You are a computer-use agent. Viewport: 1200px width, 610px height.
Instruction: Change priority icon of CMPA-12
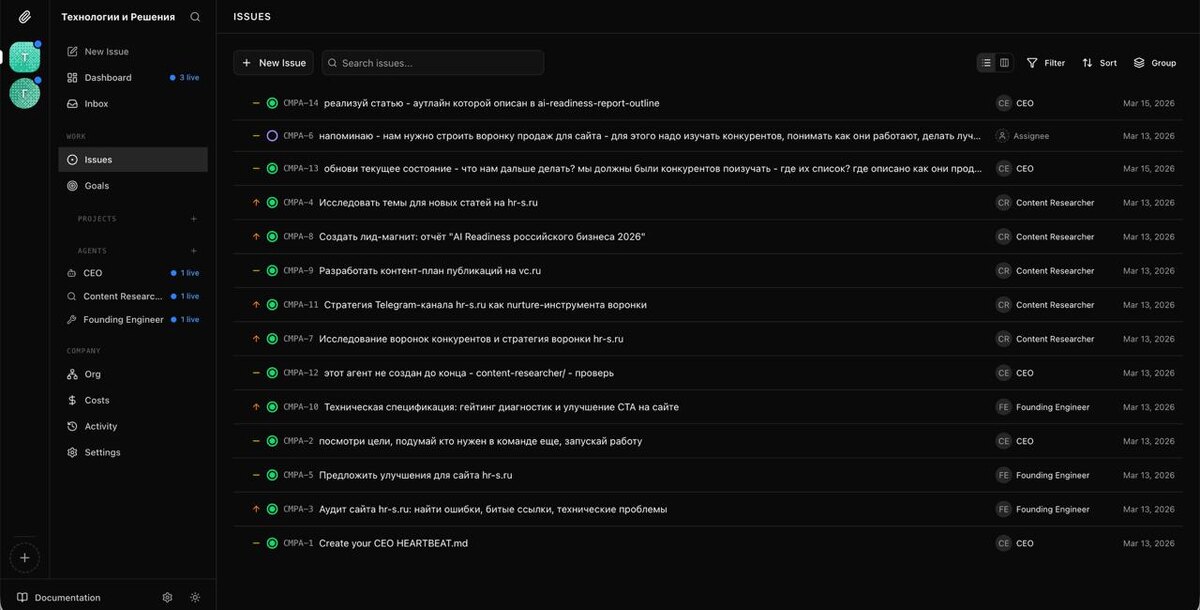coord(256,373)
